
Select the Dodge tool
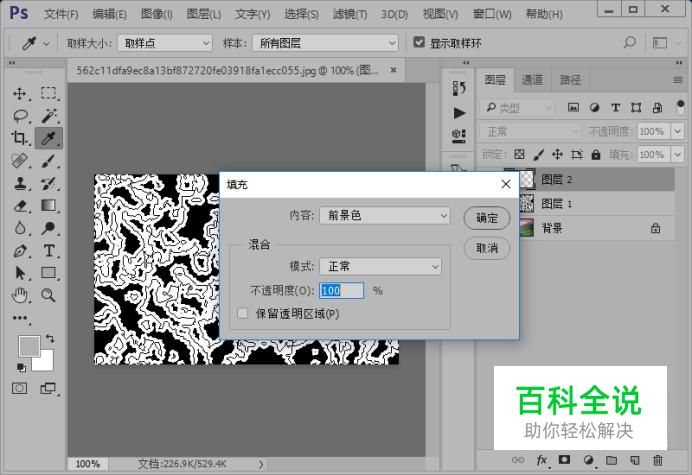tap(49, 228)
